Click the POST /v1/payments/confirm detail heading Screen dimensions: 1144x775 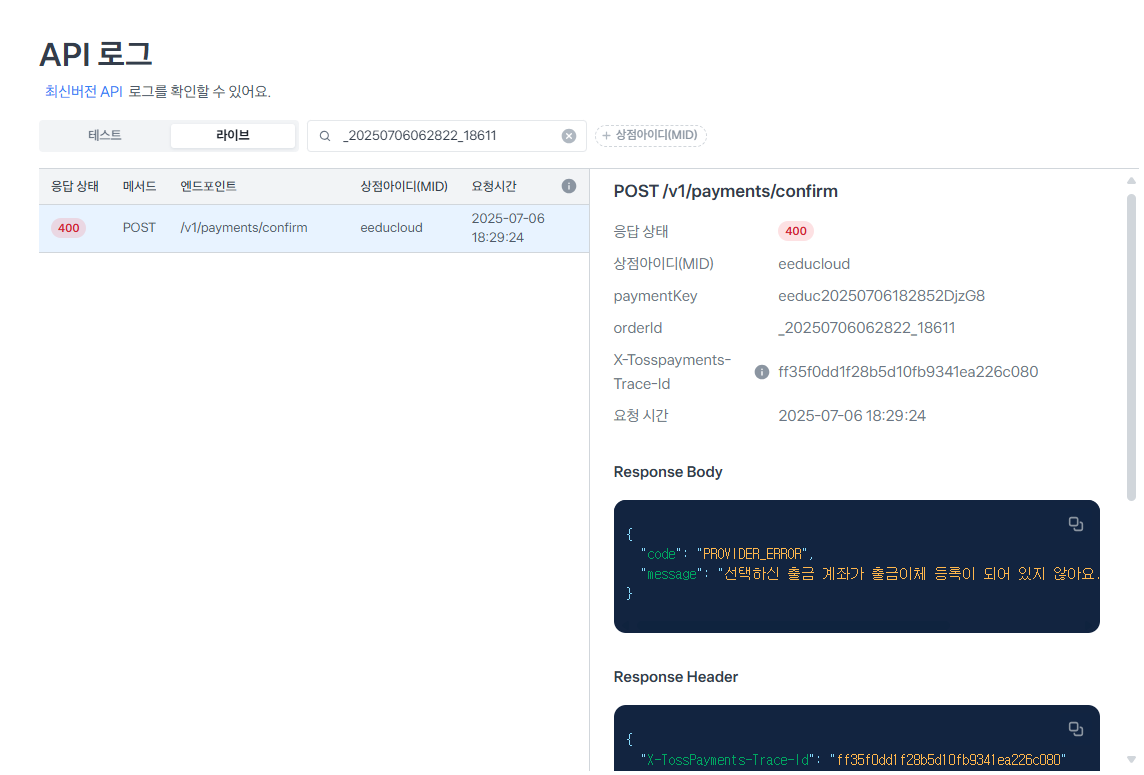coord(726,191)
